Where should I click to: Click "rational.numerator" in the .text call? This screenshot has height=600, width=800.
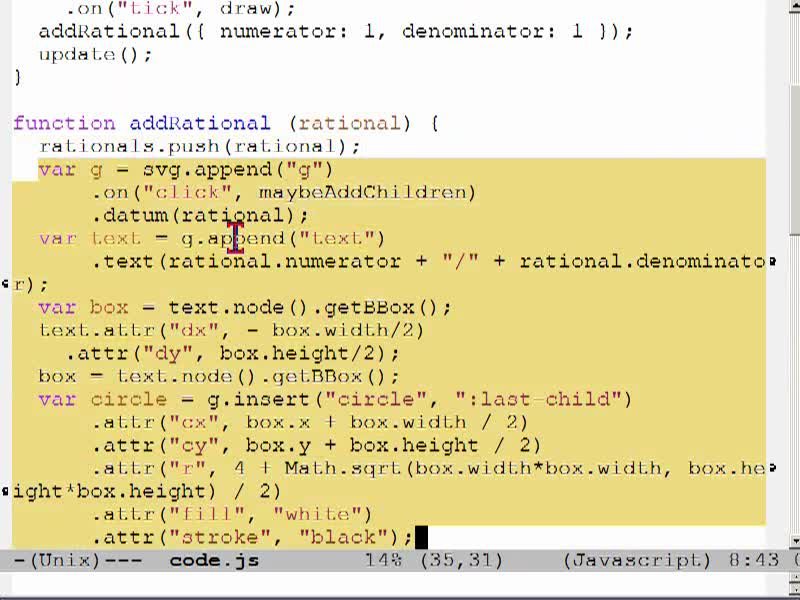[x=284, y=261]
